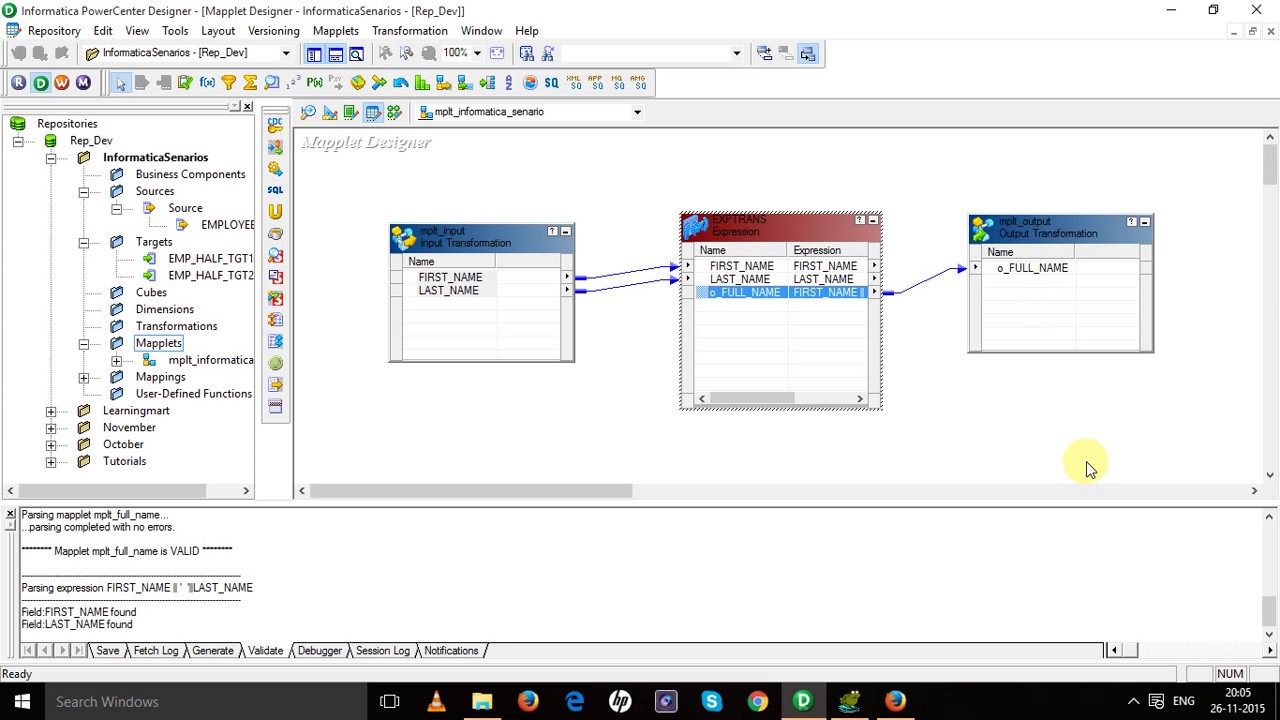Open the folder selector InformaticaSenarios dropdown
Viewport: 1280px width, 720px height.
coord(285,53)
